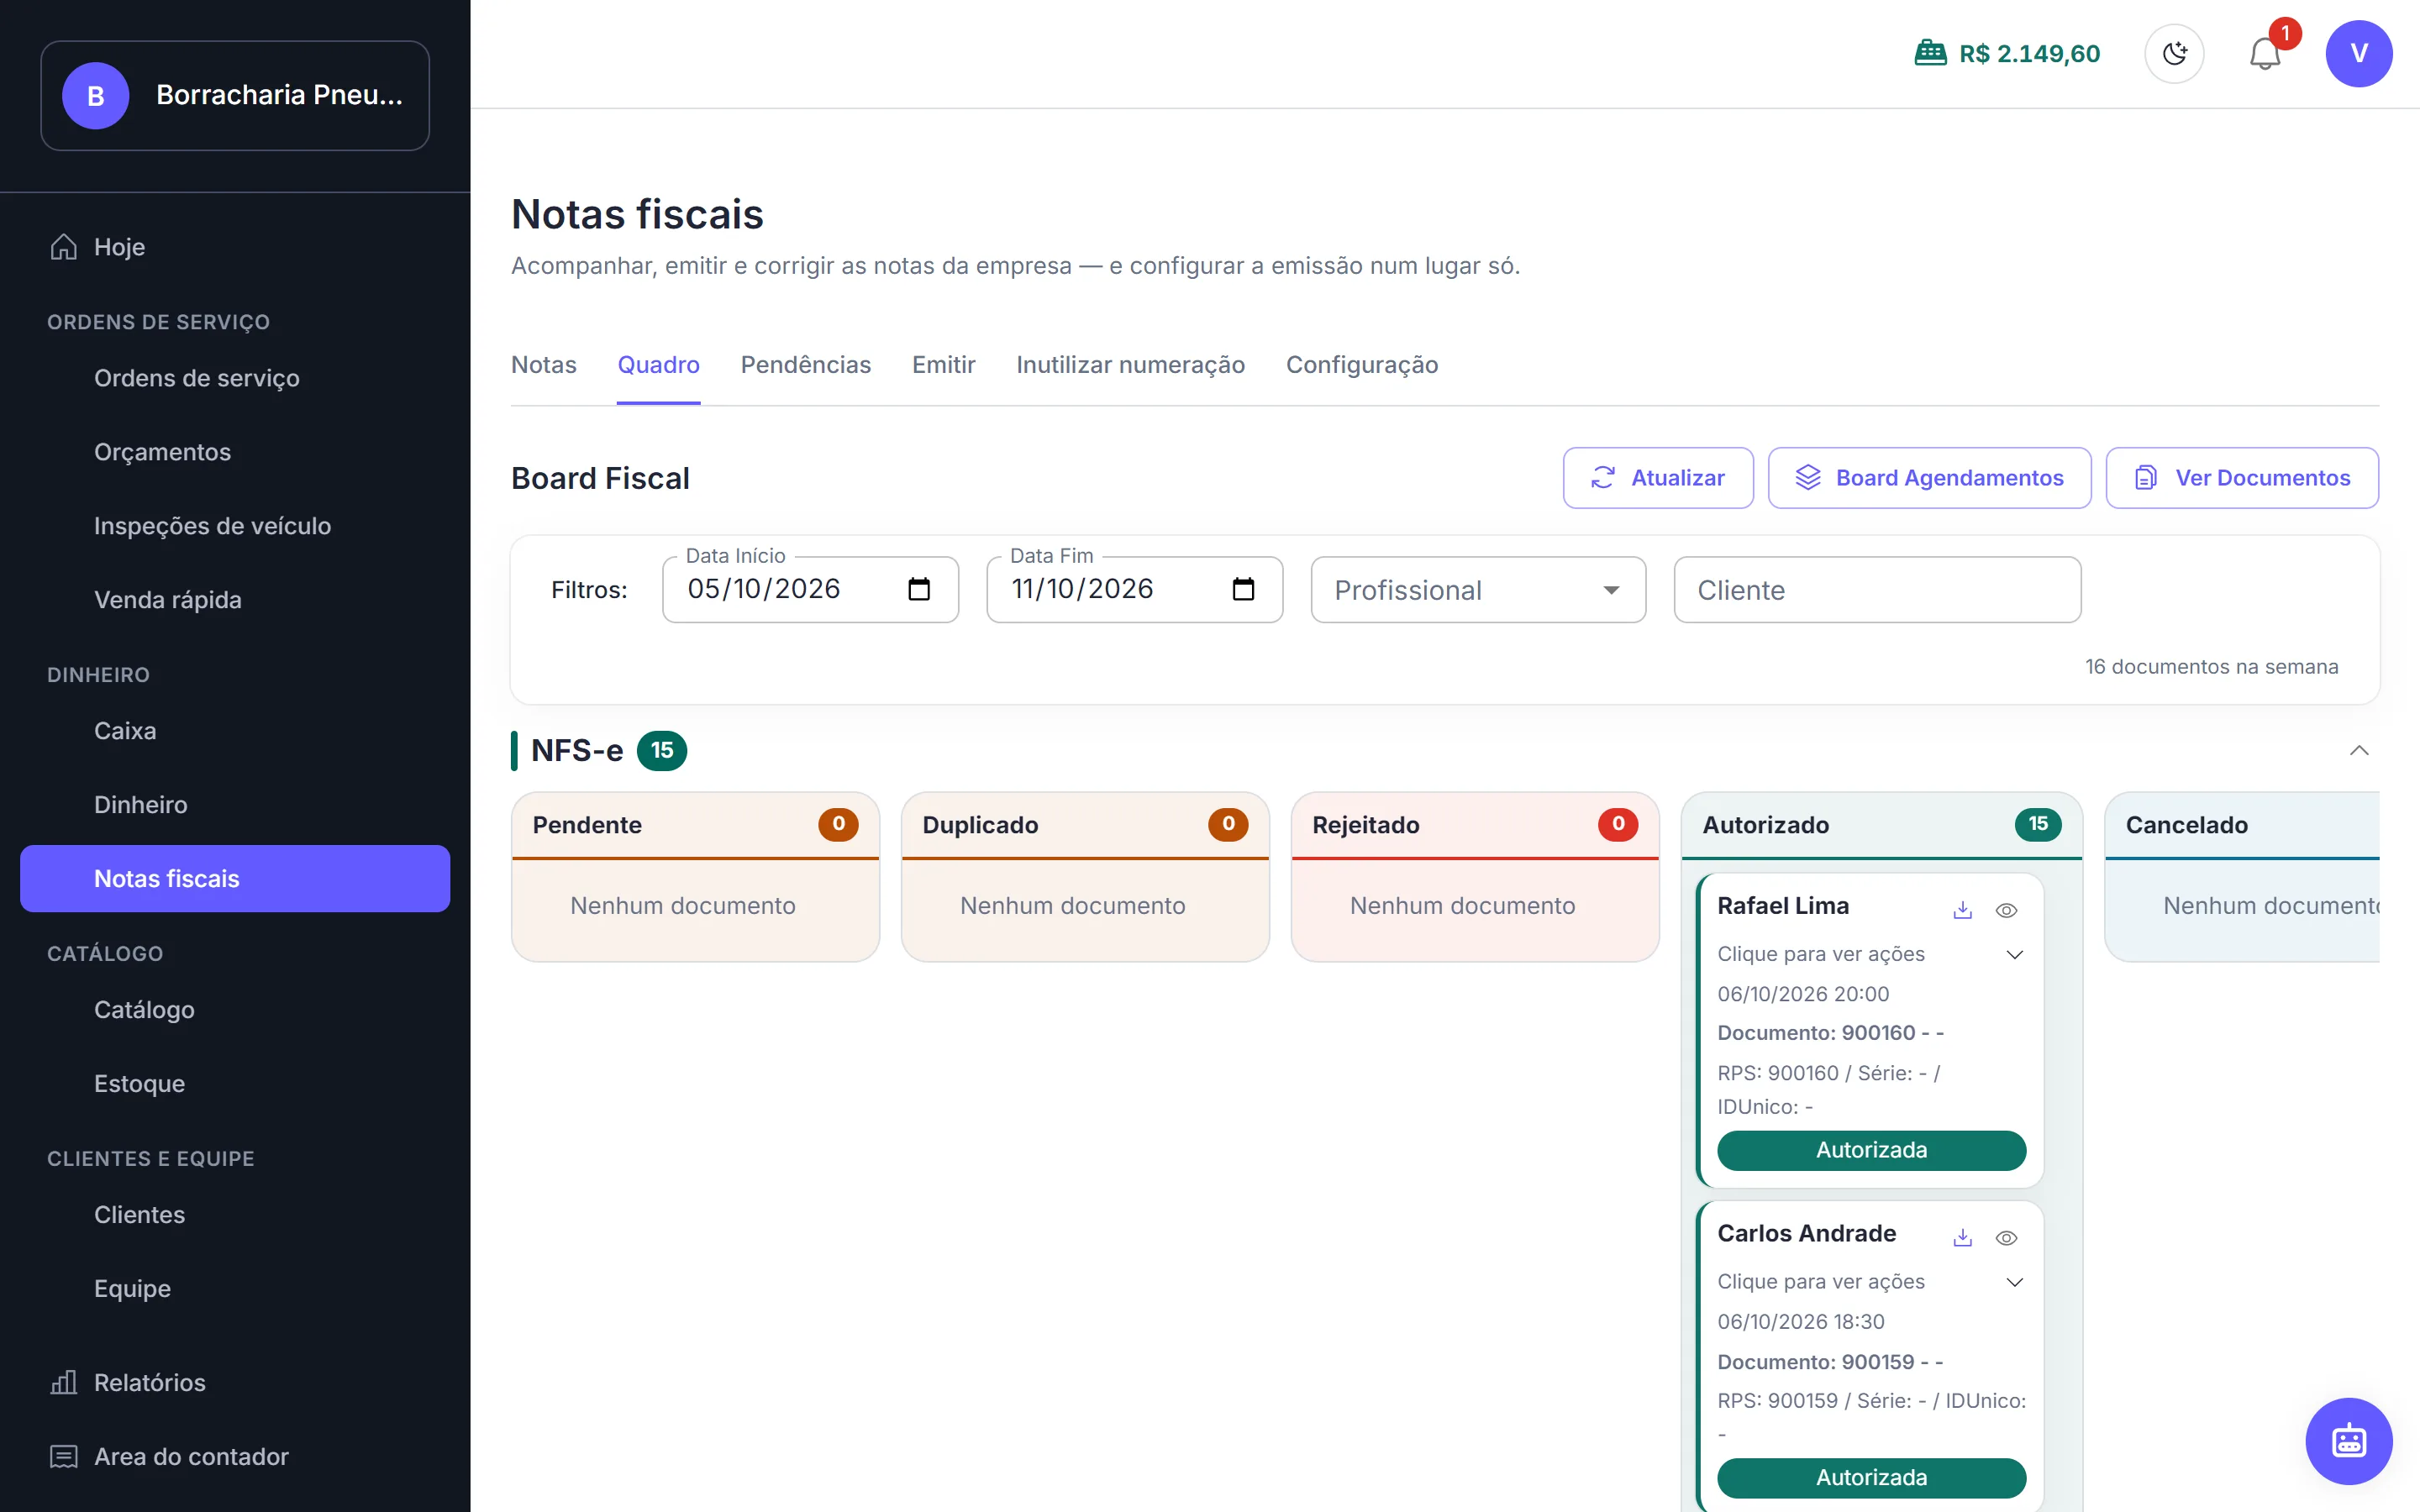Viewport: 2420px width, 1512px height.
Task: Toggle dark mode moon icon
Action: [2174, 54]
